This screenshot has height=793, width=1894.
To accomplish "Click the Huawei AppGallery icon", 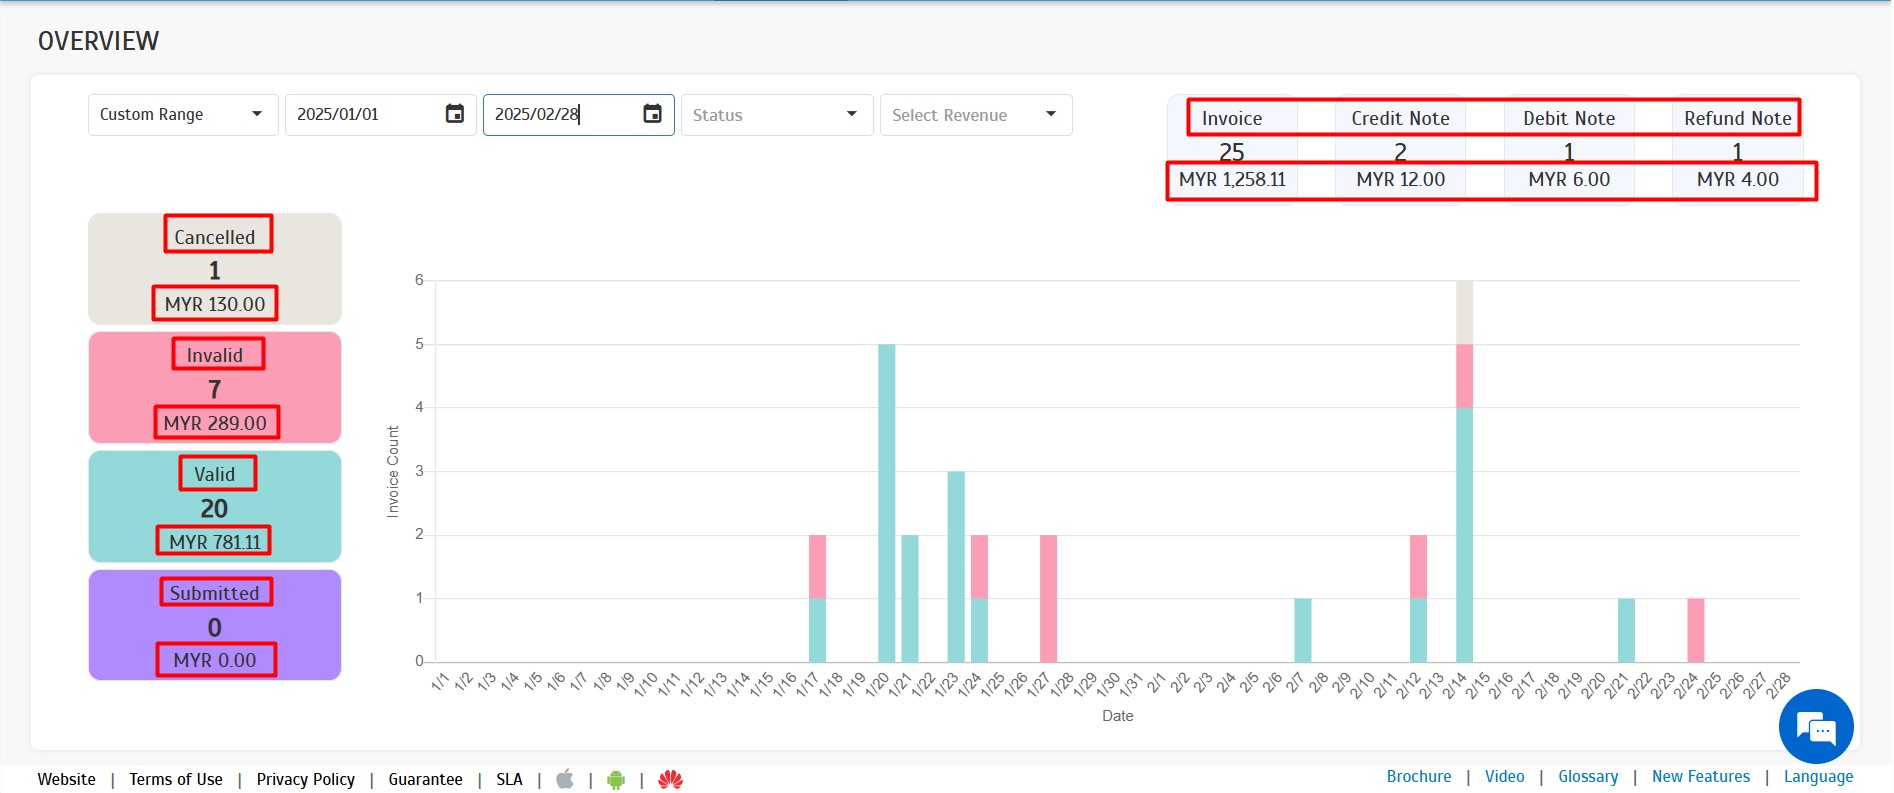I will point(670,779).
